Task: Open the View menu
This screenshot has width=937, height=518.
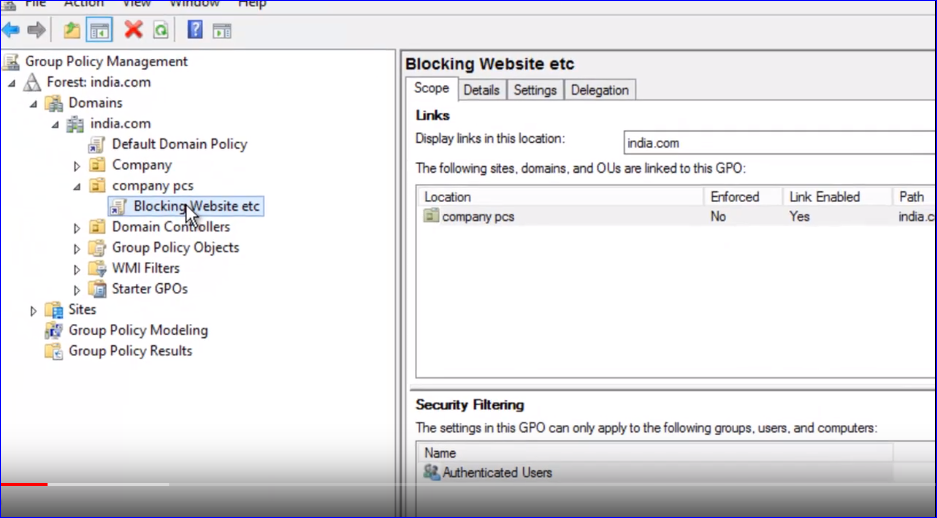Action: tap(136, 4)
